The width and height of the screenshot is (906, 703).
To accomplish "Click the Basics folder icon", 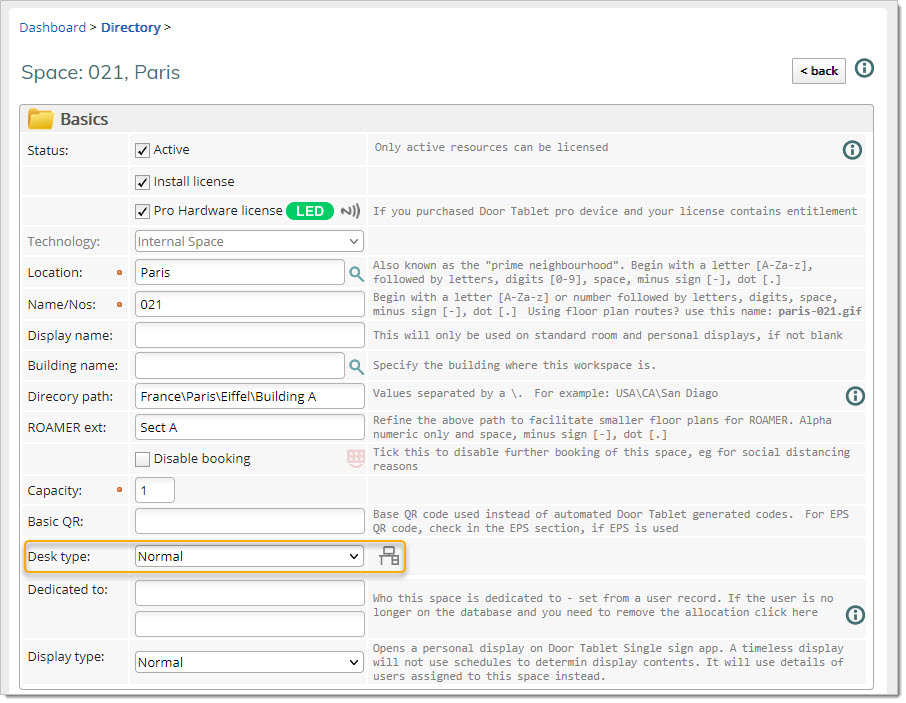I will (x=40, y=120).
